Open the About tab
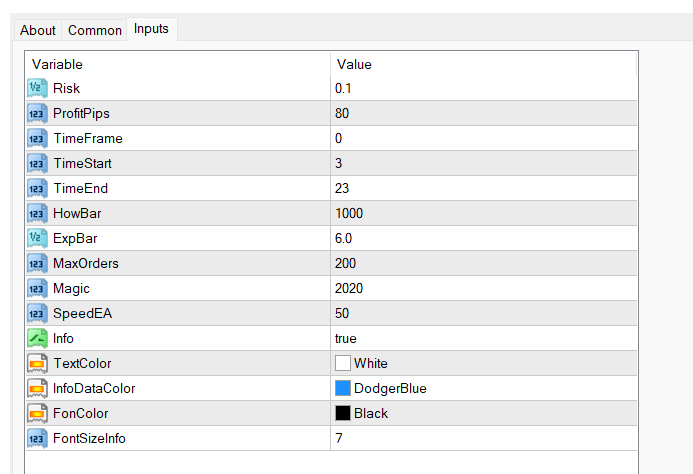The height and width of the screenshot is (474, 693). 38,30
